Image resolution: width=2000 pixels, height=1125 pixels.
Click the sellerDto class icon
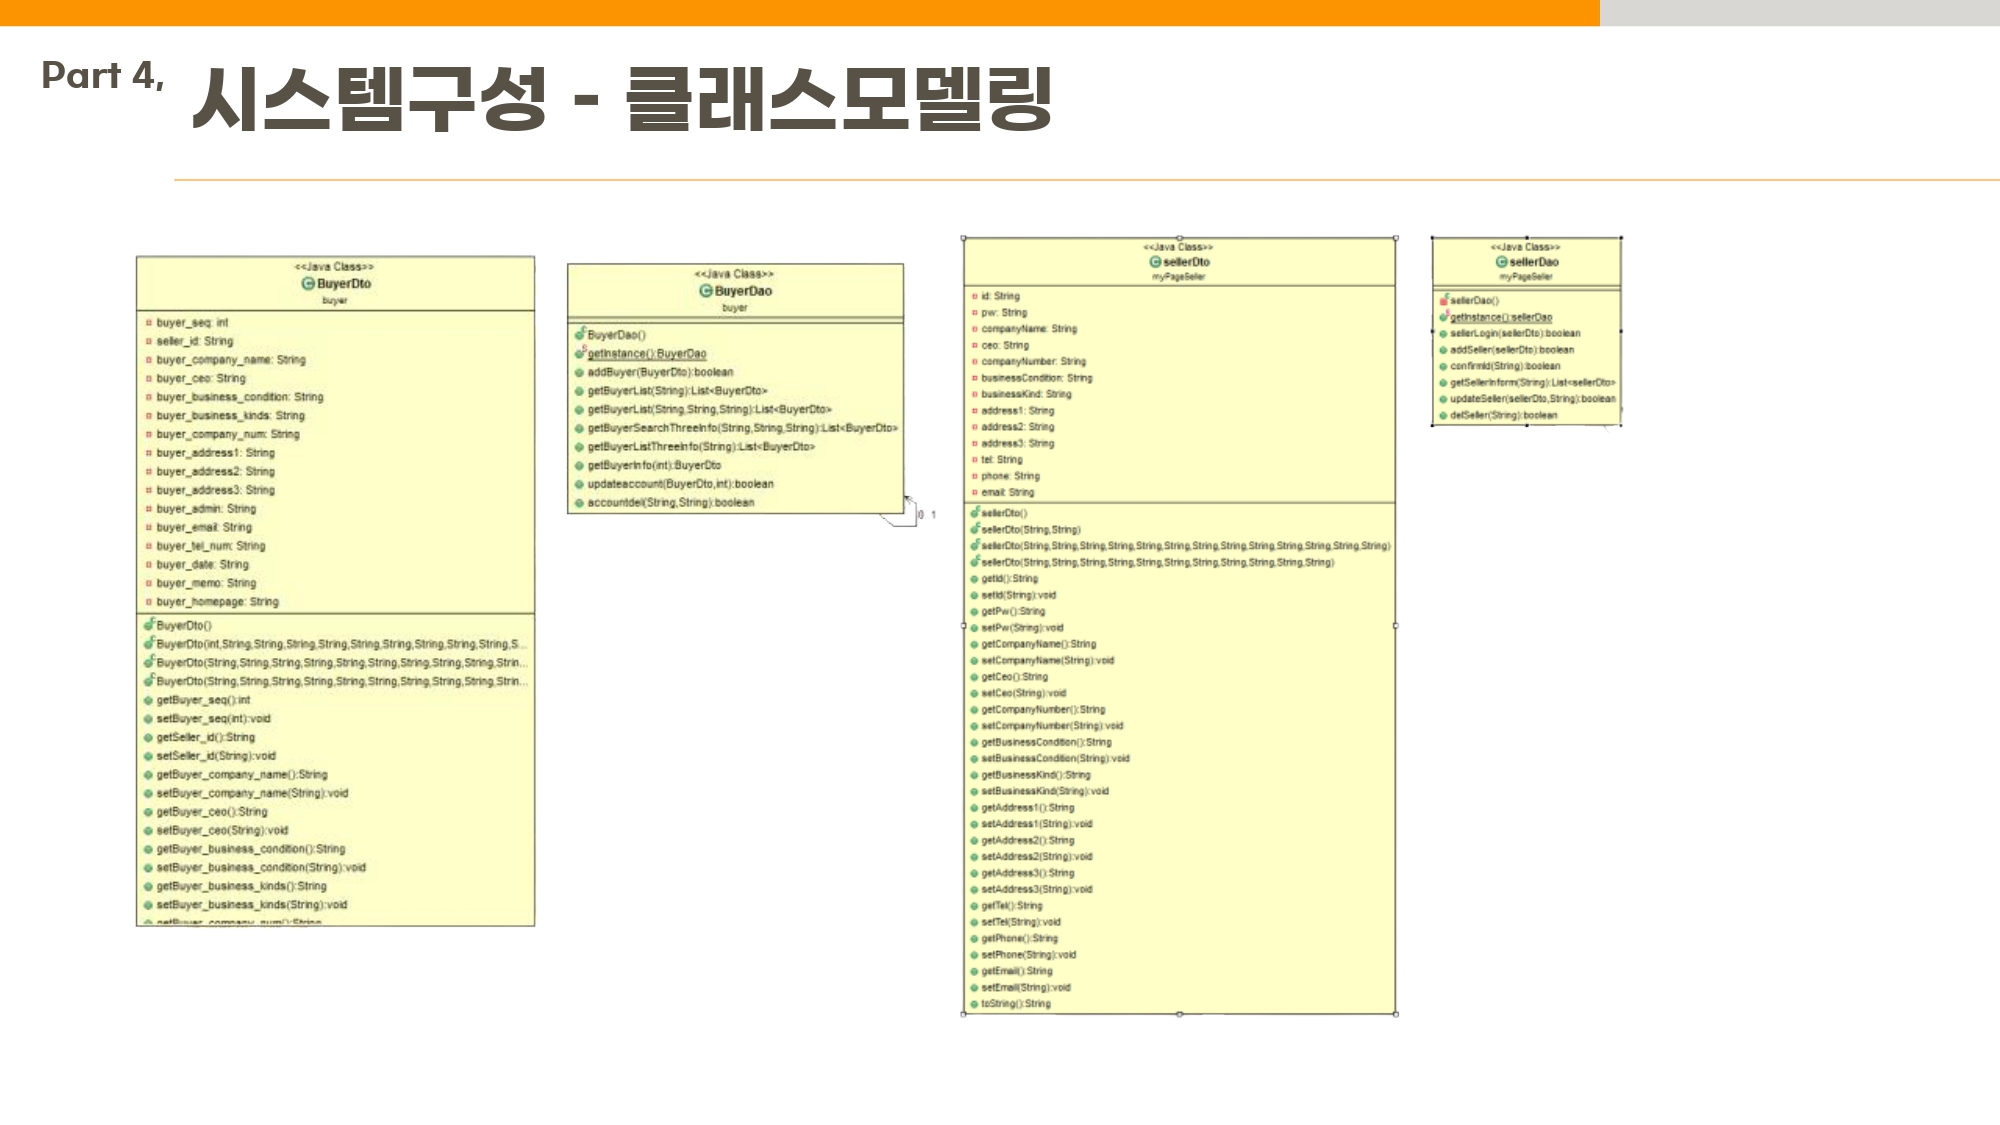tap(1155, 262)
